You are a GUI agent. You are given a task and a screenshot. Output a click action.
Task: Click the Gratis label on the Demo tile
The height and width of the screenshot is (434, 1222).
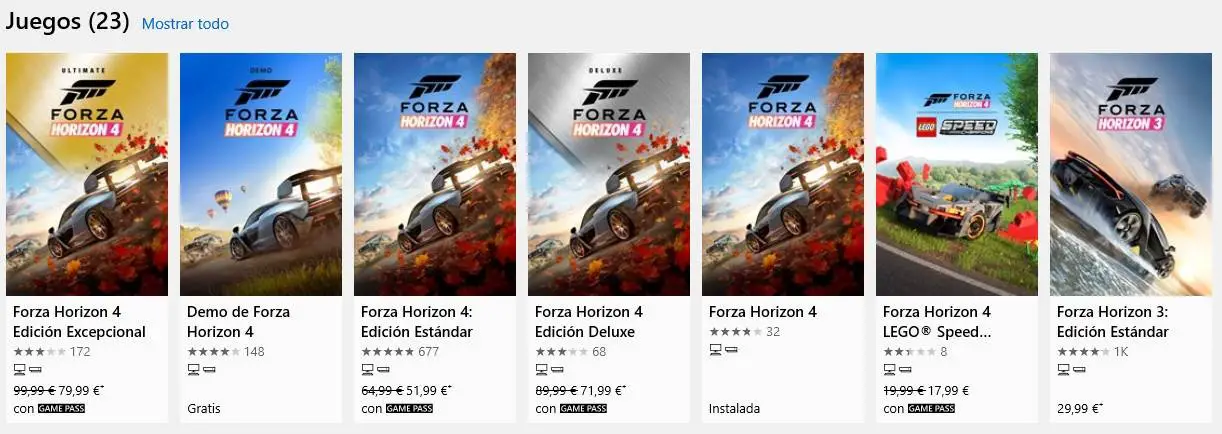204,409
